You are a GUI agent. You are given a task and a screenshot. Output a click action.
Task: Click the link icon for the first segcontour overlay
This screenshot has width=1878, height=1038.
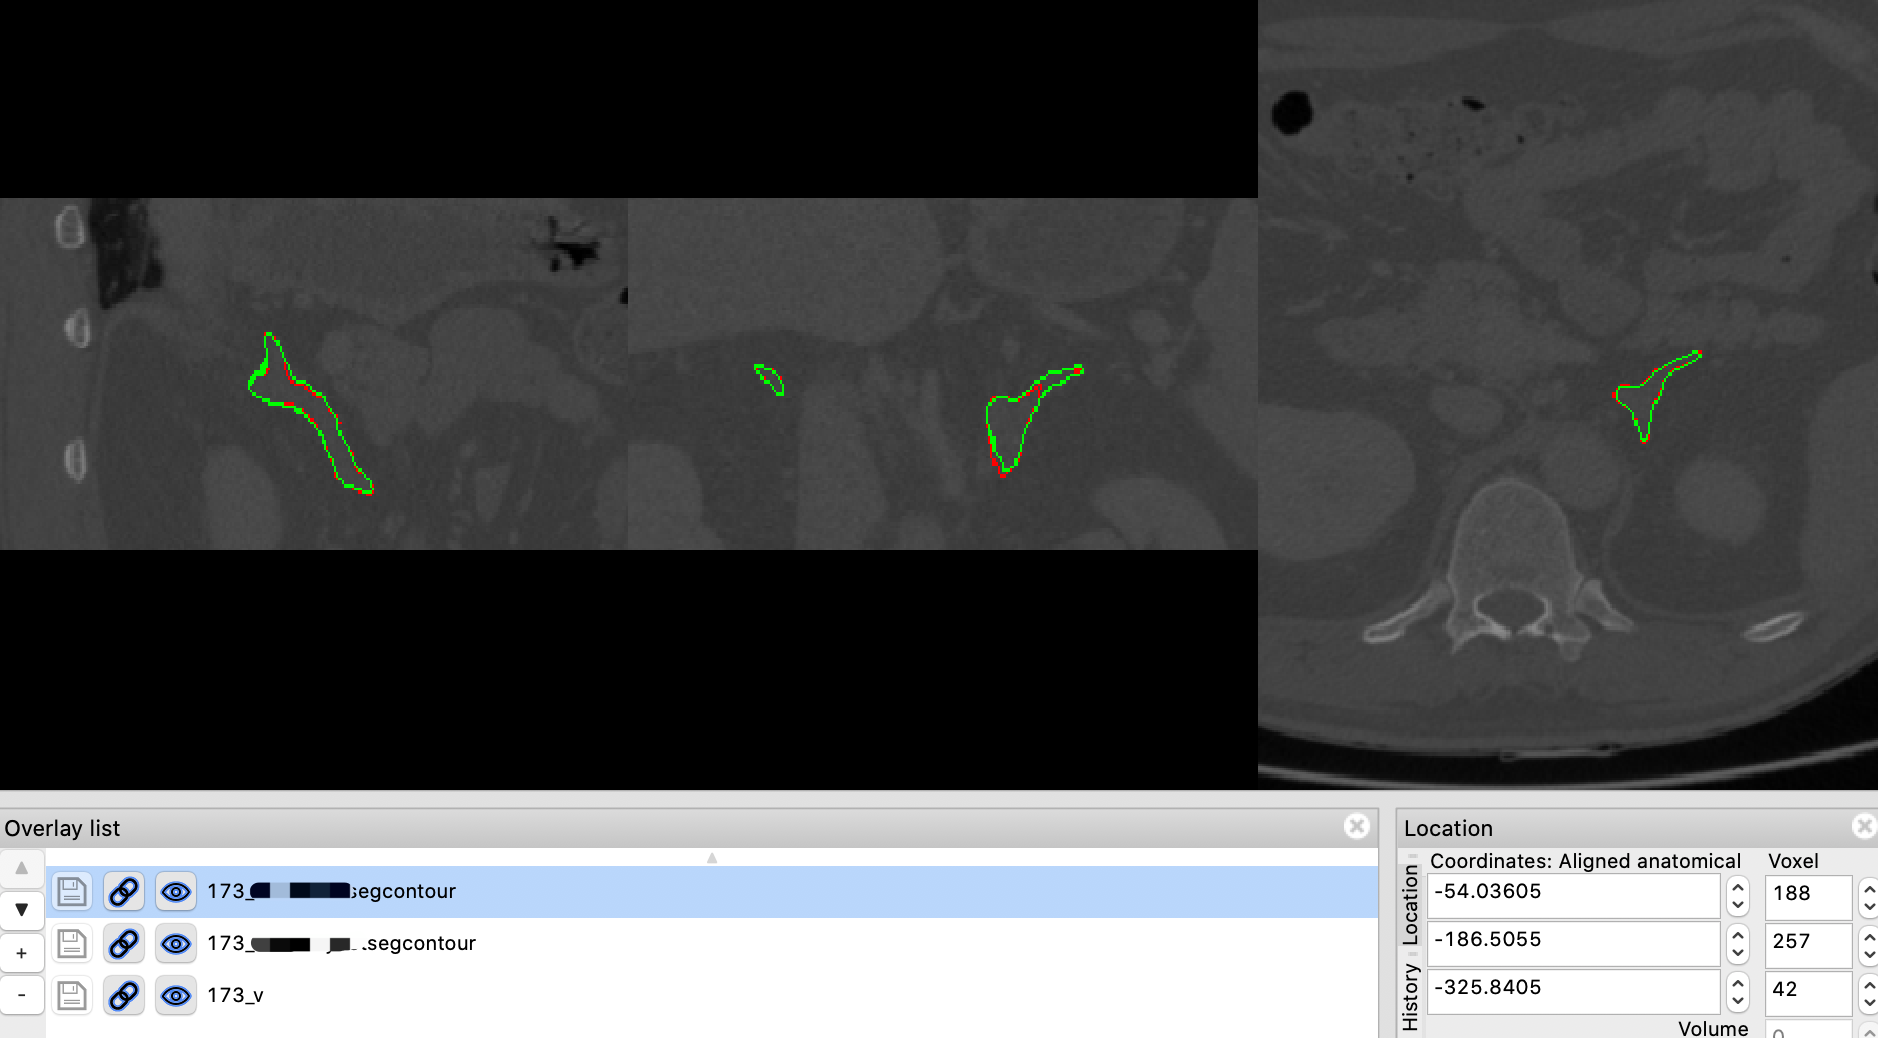[123, 891]
